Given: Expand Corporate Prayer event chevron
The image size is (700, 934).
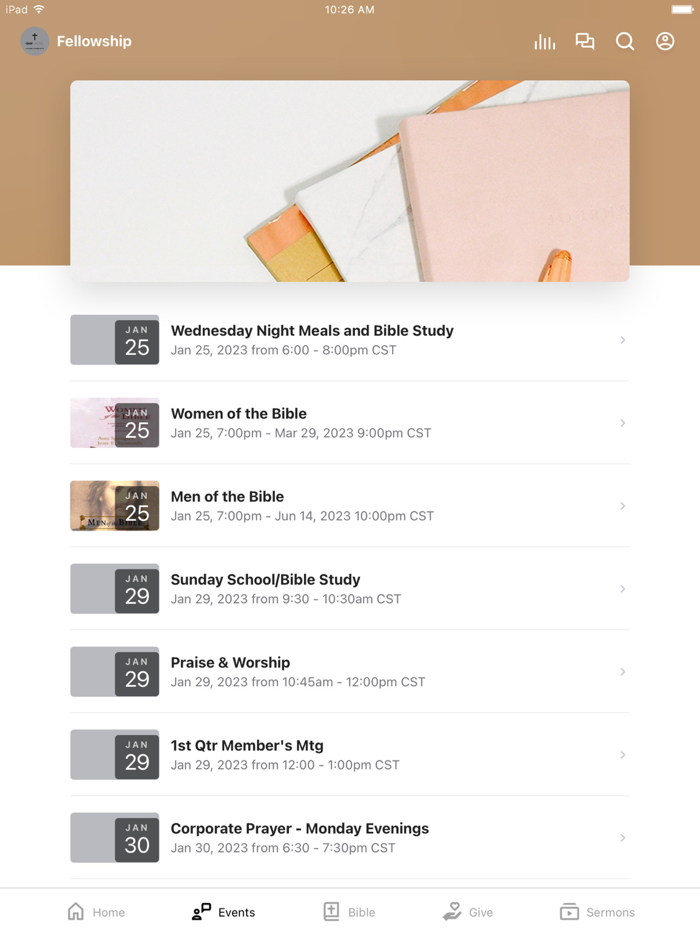Looking at the screenshot, I should 623,838.
